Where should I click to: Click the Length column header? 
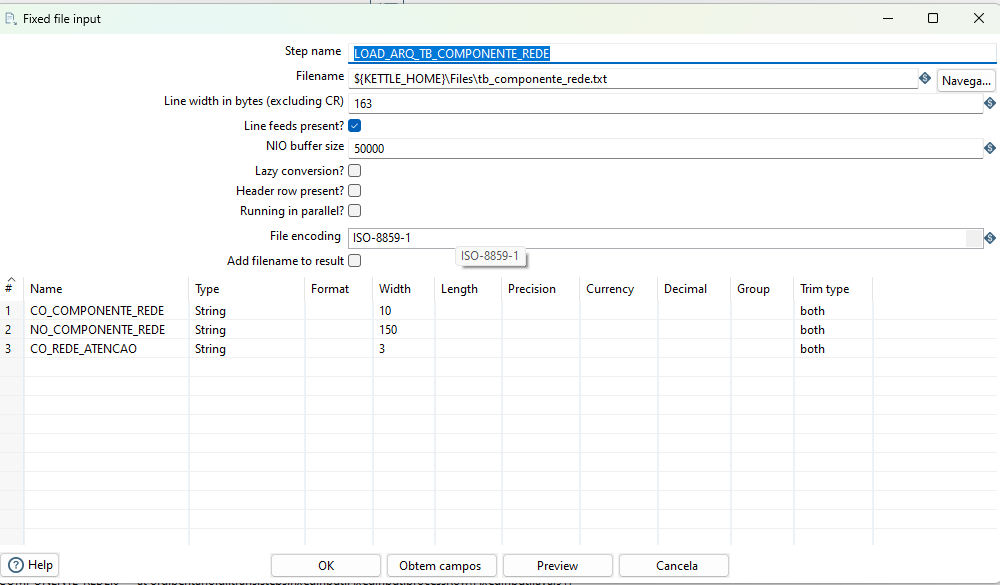pos(468,289)
